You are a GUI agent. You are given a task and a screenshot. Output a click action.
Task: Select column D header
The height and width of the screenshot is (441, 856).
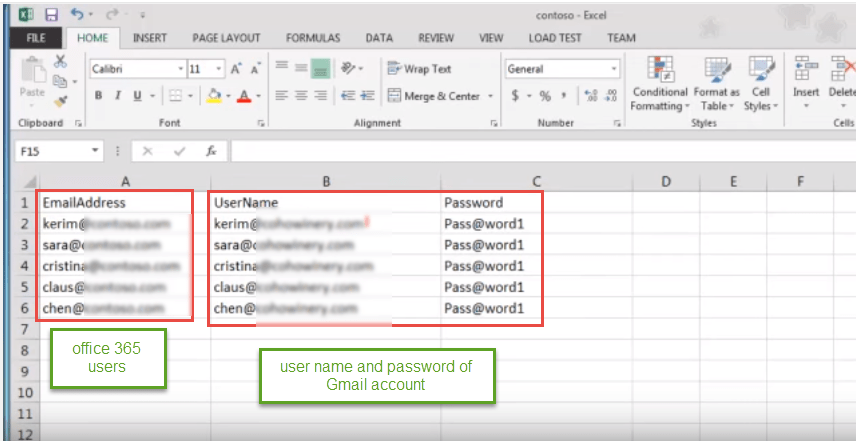pos(665,182)
